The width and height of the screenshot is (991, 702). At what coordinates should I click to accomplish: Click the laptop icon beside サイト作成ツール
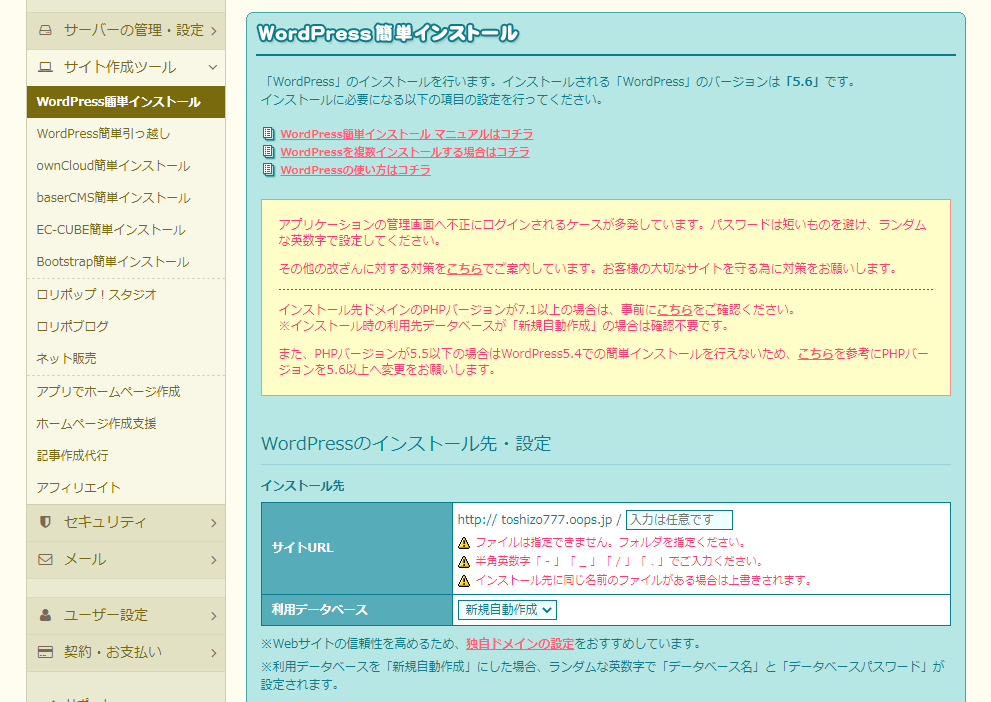tap(45, 68)
